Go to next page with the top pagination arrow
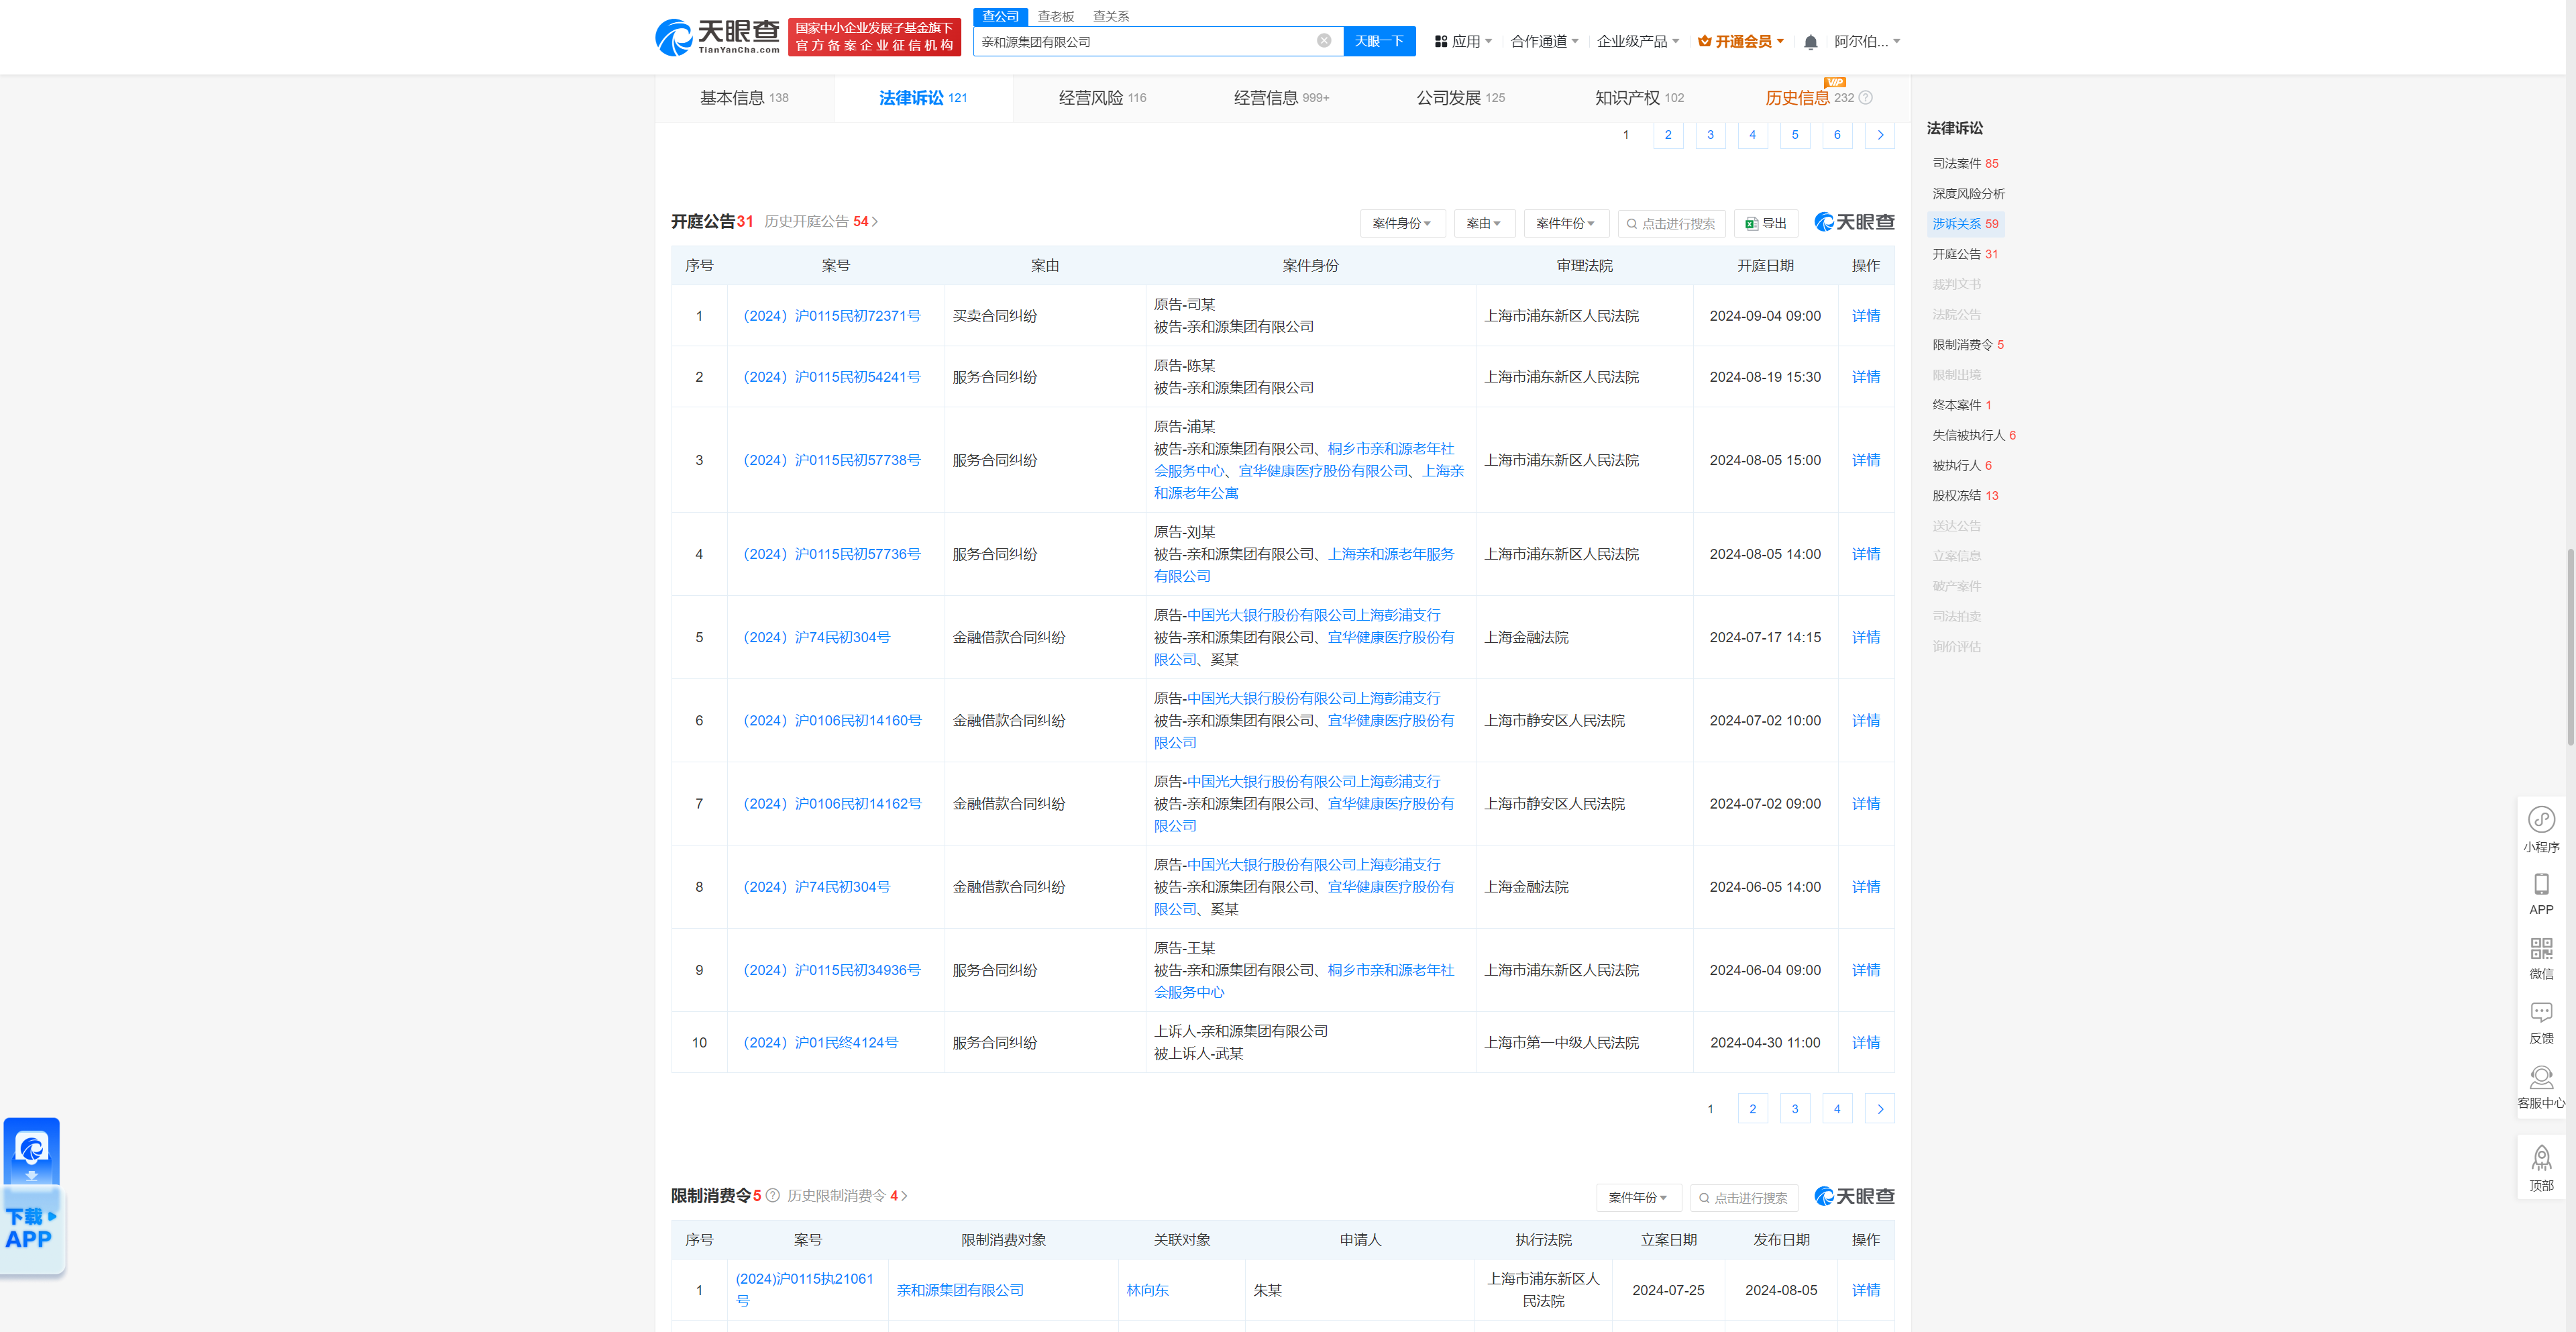This screenshot has width=2576, height=1332. point(1880,135)
